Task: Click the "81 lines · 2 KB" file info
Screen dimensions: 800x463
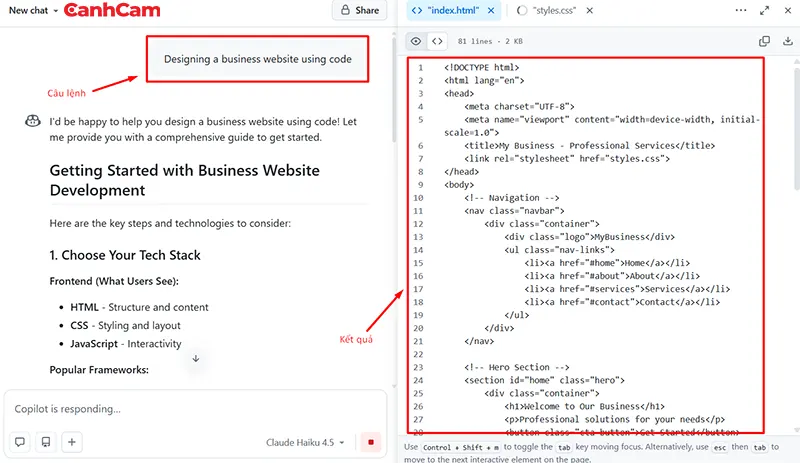Action: pyautogui.click(x=490, y=41)
